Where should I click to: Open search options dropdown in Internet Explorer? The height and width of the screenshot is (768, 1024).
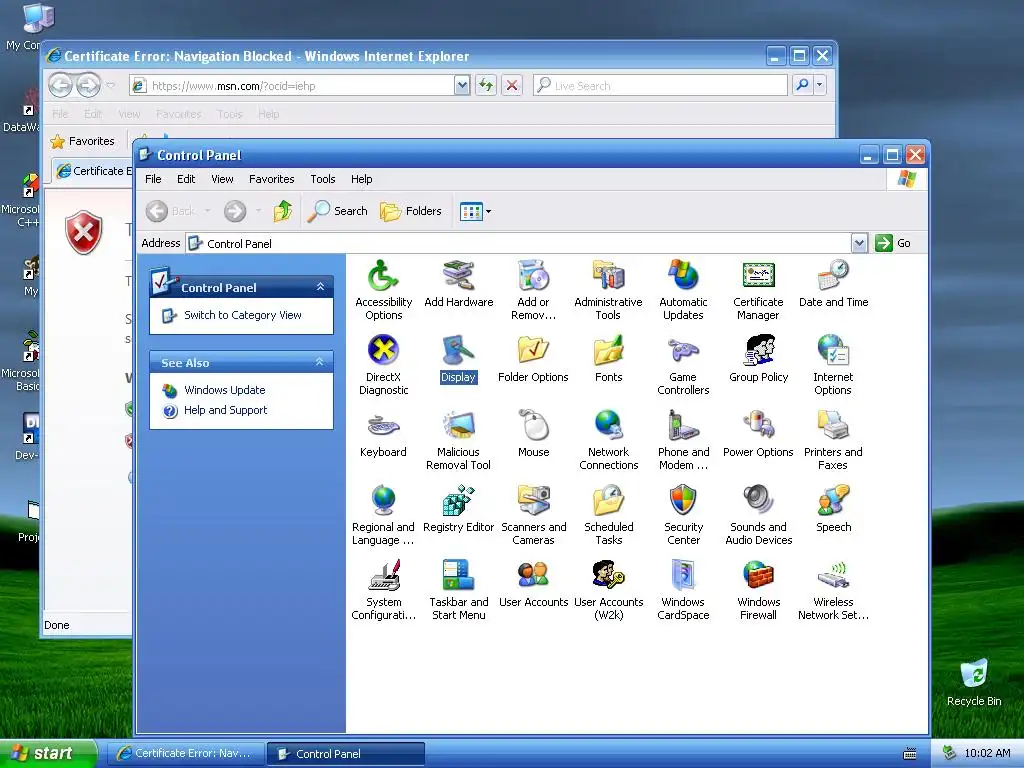point(820,85)
